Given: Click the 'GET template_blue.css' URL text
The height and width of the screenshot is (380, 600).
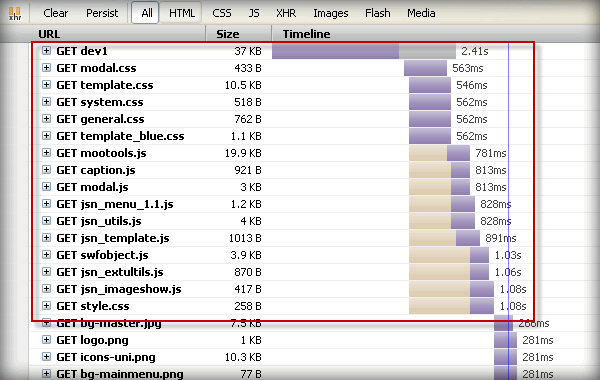Looking at the screenshot, I should click(x=120, y=136).
